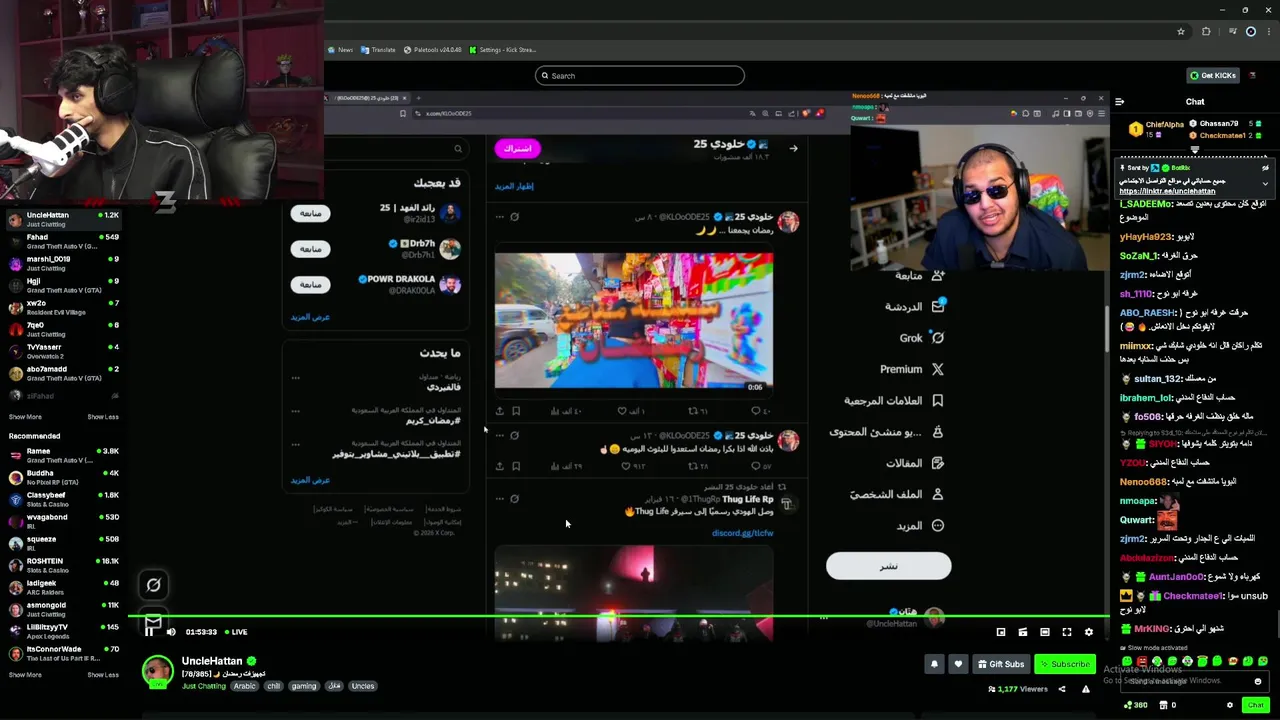The height and width of the screenshot is (720, 1280).
Task: Click the Subscribe button
Action: point(1064,664)
